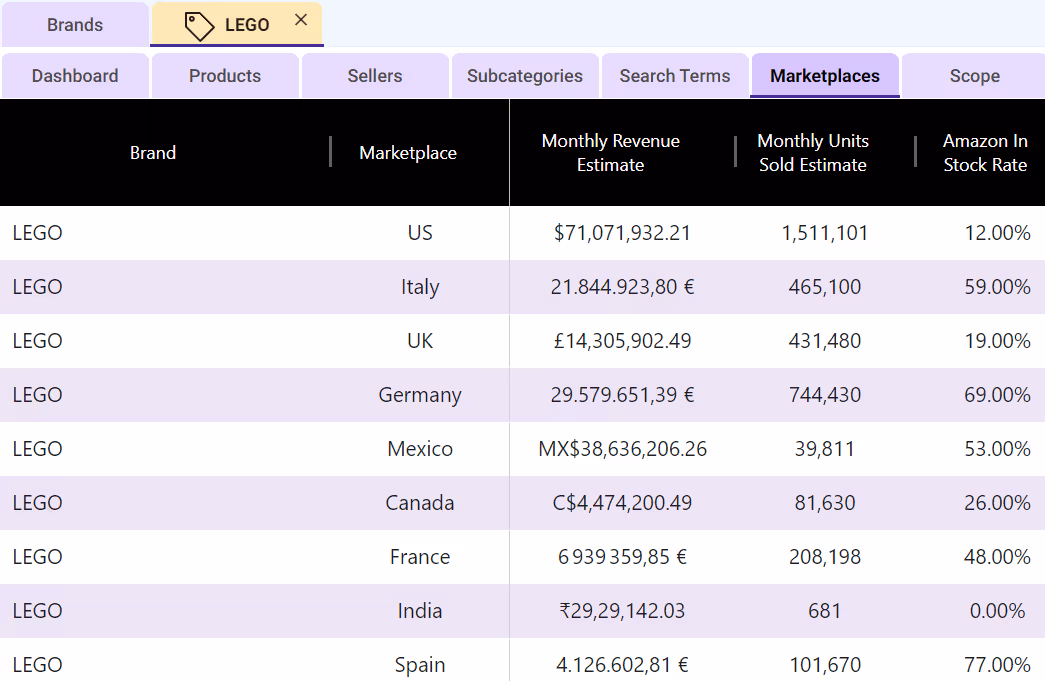Click in stock rate 12.00%
Screen dimensions: 1045x681
point(998,233)
